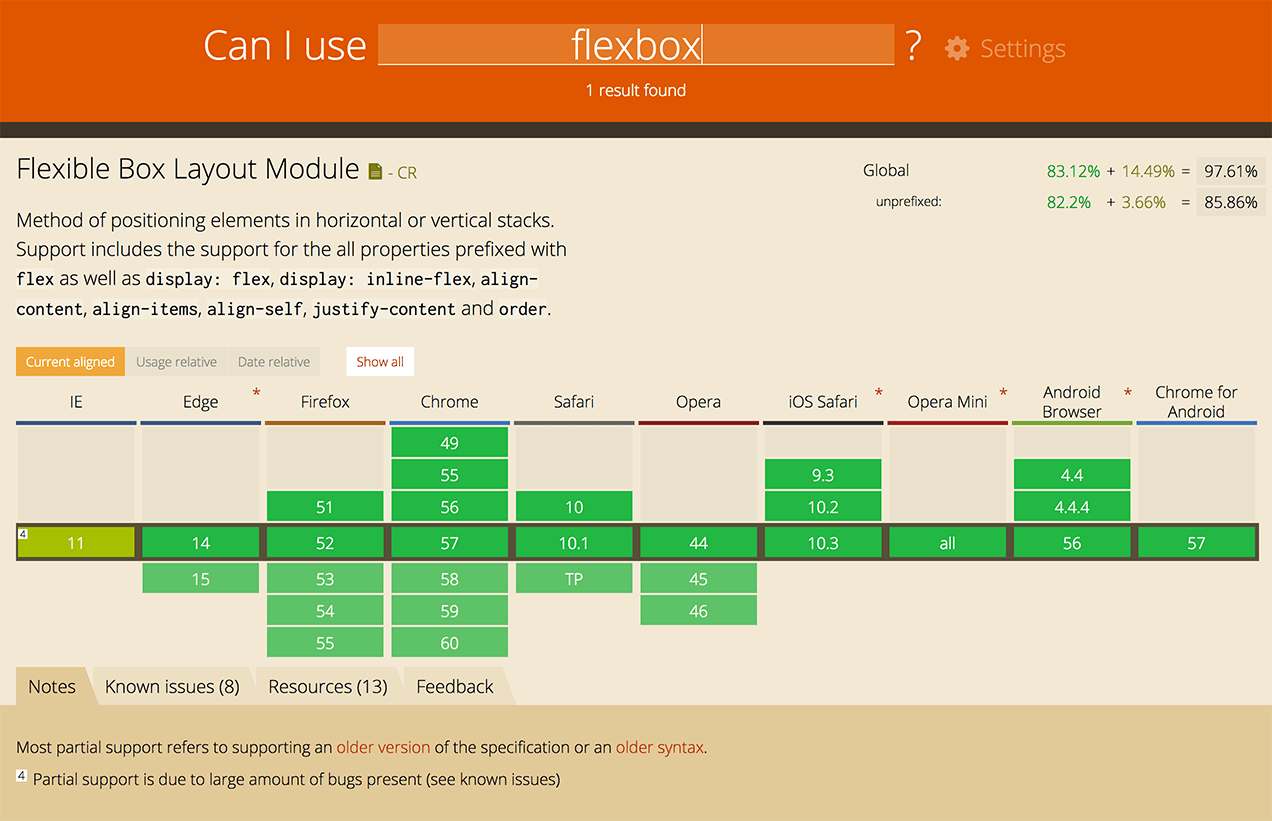Viewport: 1272px width, 821px height.
Task: Follow the 'older syntax' link
Action: 660,747
